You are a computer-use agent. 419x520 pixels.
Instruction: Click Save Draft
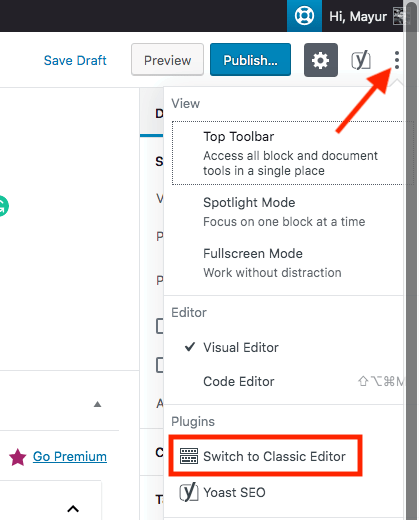tap(75, 60)
